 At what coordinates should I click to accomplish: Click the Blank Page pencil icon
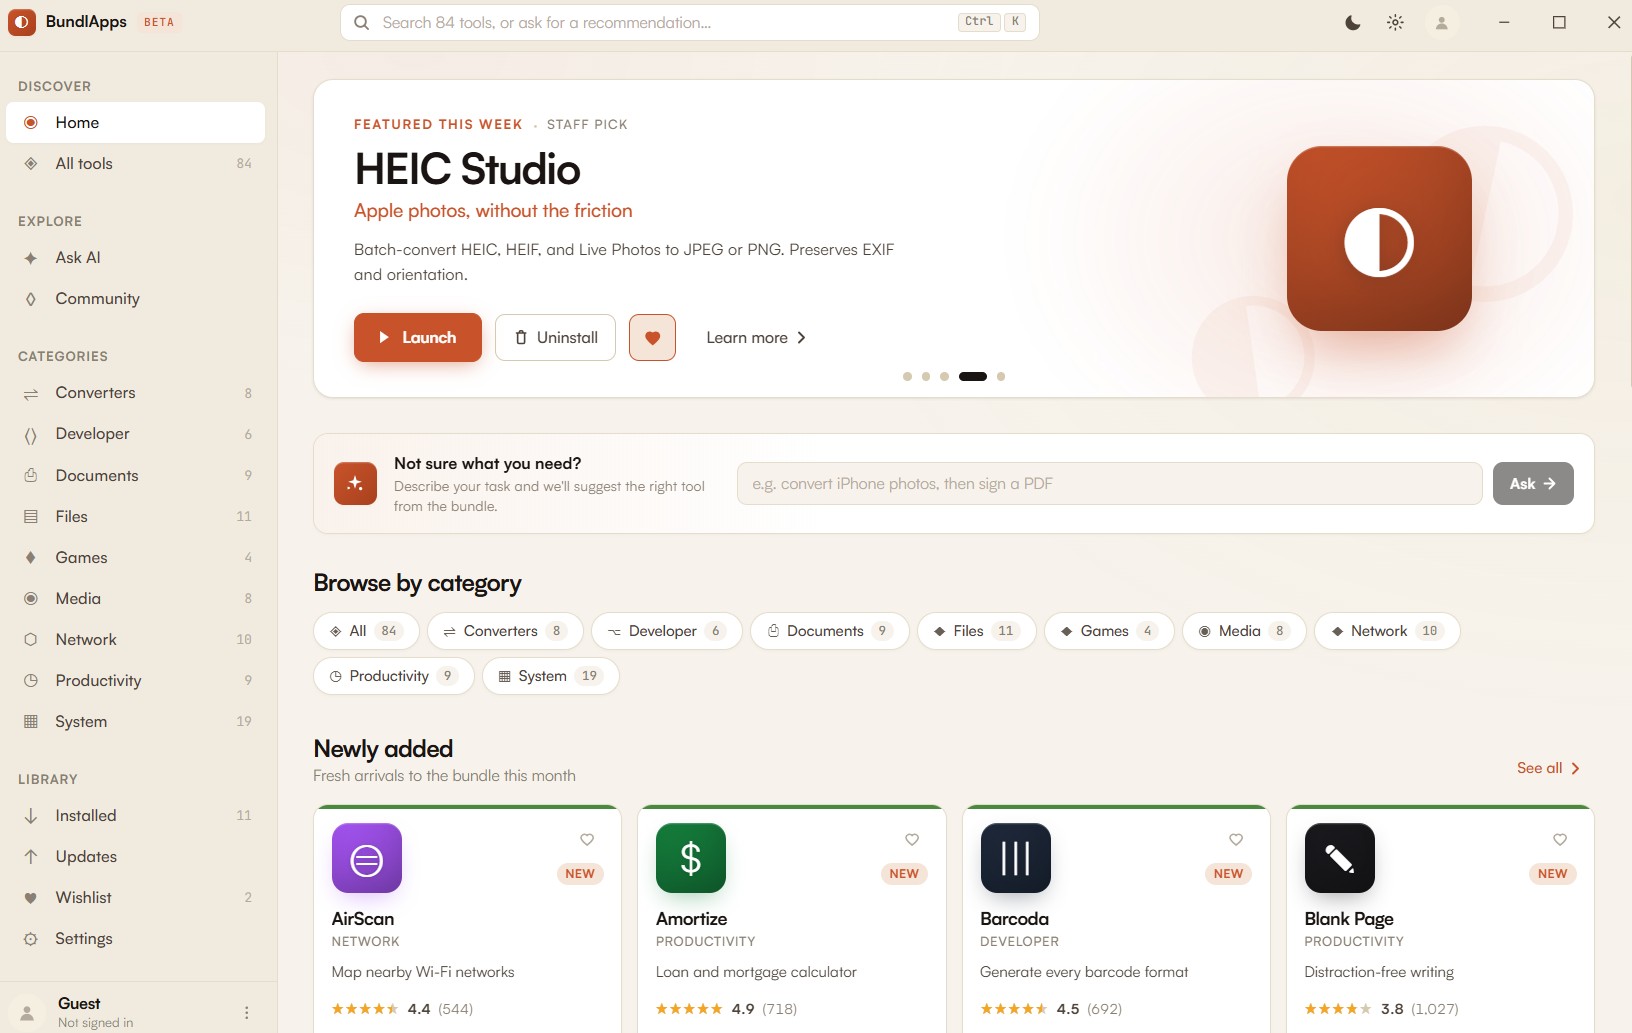(1339, 858)
